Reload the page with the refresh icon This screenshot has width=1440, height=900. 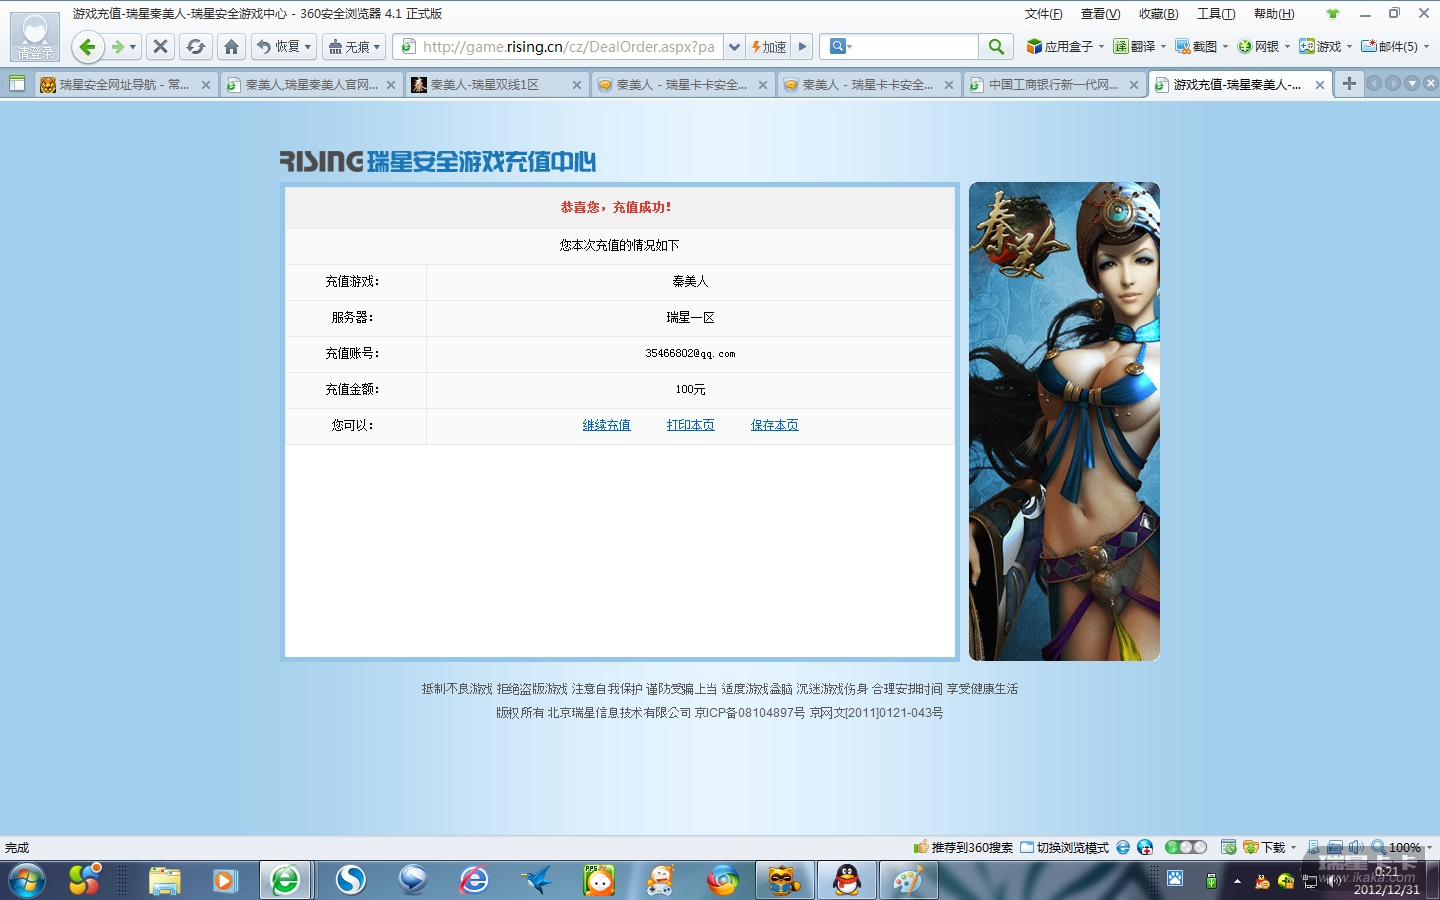(x=196, y=47)
